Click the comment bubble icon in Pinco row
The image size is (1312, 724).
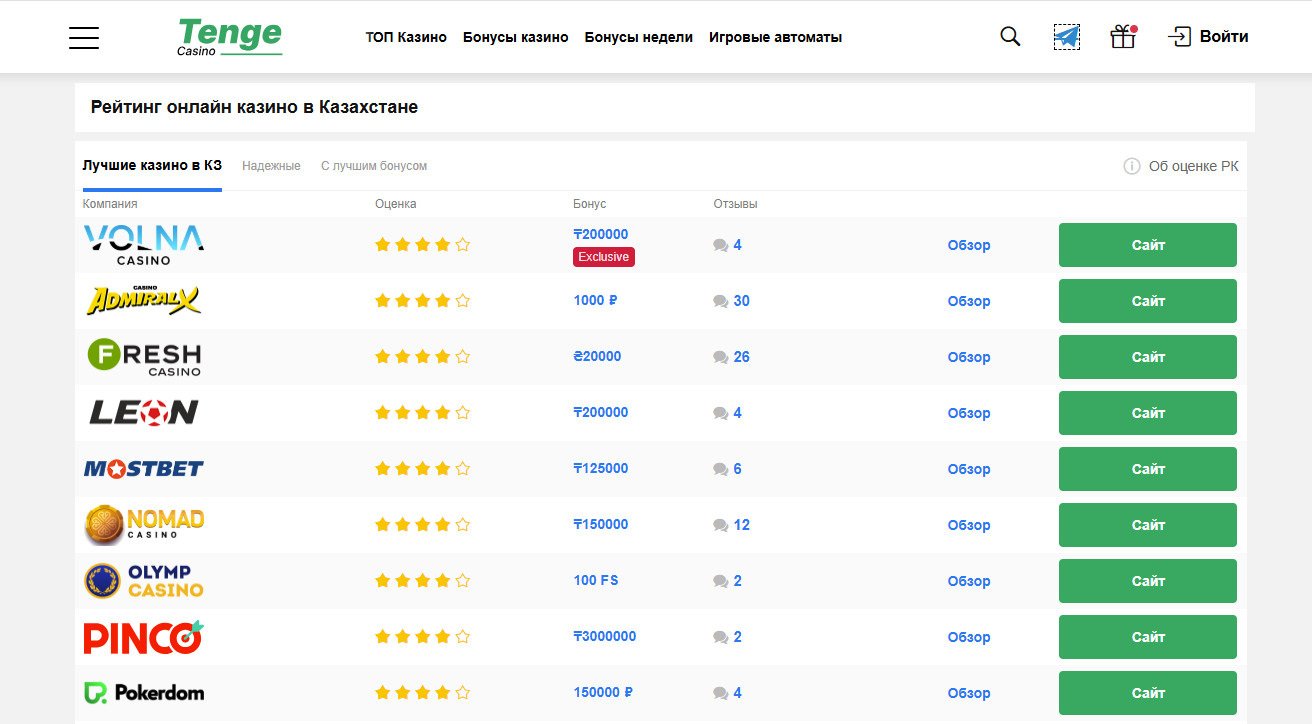click(x=720, y=637)
